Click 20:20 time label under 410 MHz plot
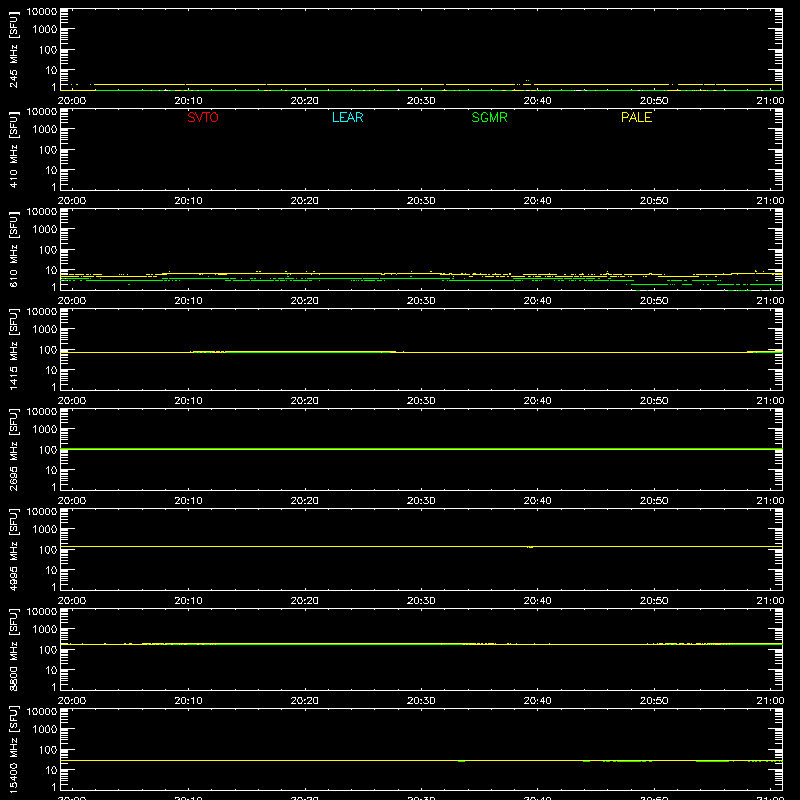Image resolution: width=800 pixels, height=800 pixels. [305, 201]
